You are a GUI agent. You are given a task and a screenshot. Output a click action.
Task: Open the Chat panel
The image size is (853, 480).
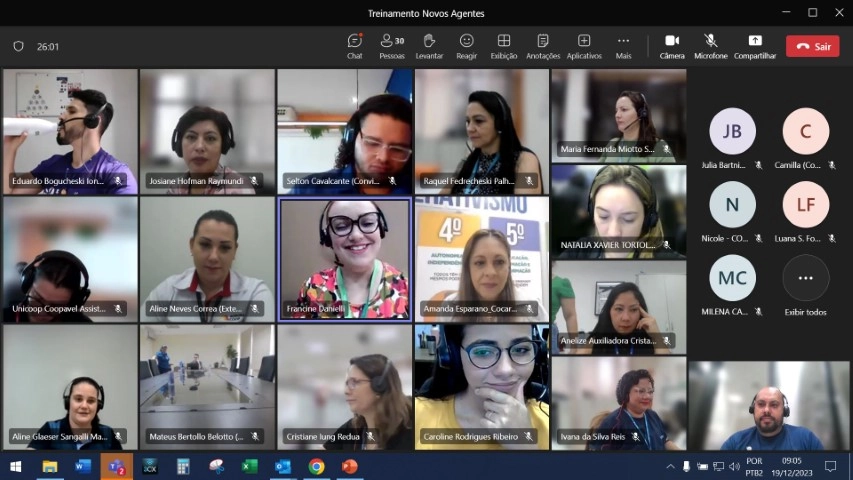tap(355, 46)
